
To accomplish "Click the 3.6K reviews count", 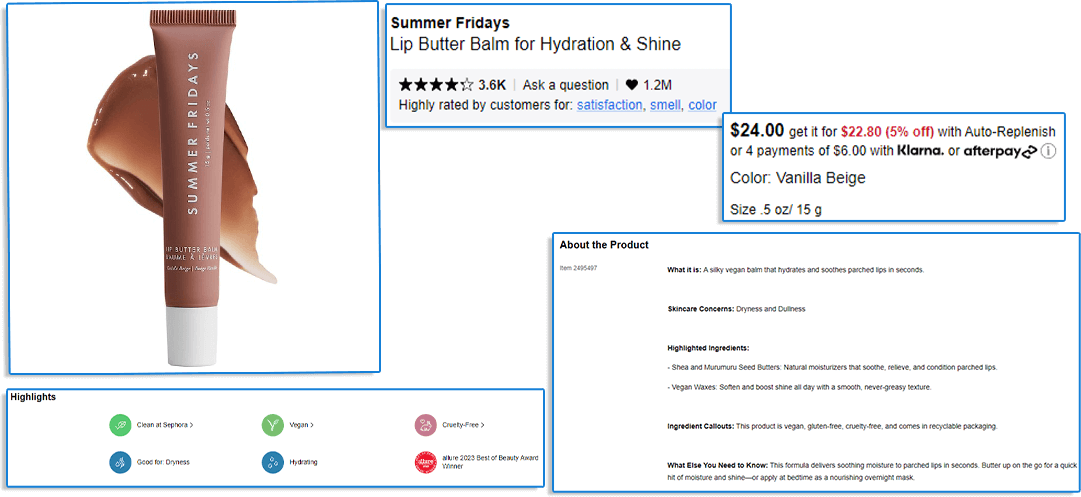I will point(492,85).
